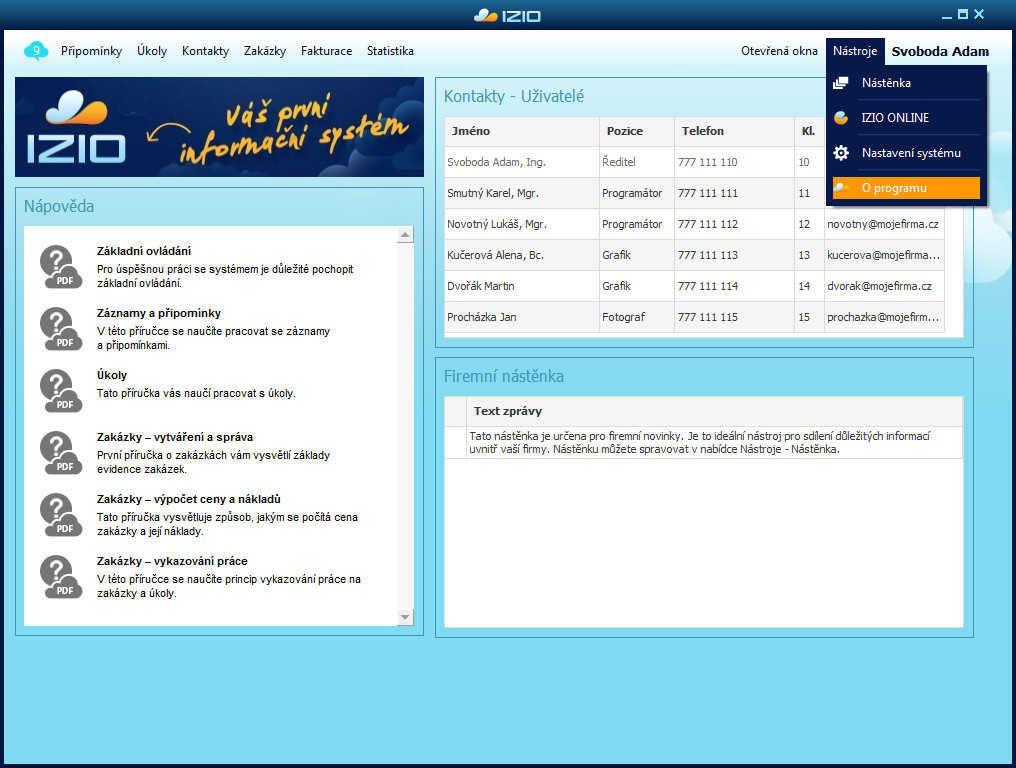Screen dimensions: 1016x768
Task: Open PDF guide icon for Základní ovládání
Action: coord(60,266)
